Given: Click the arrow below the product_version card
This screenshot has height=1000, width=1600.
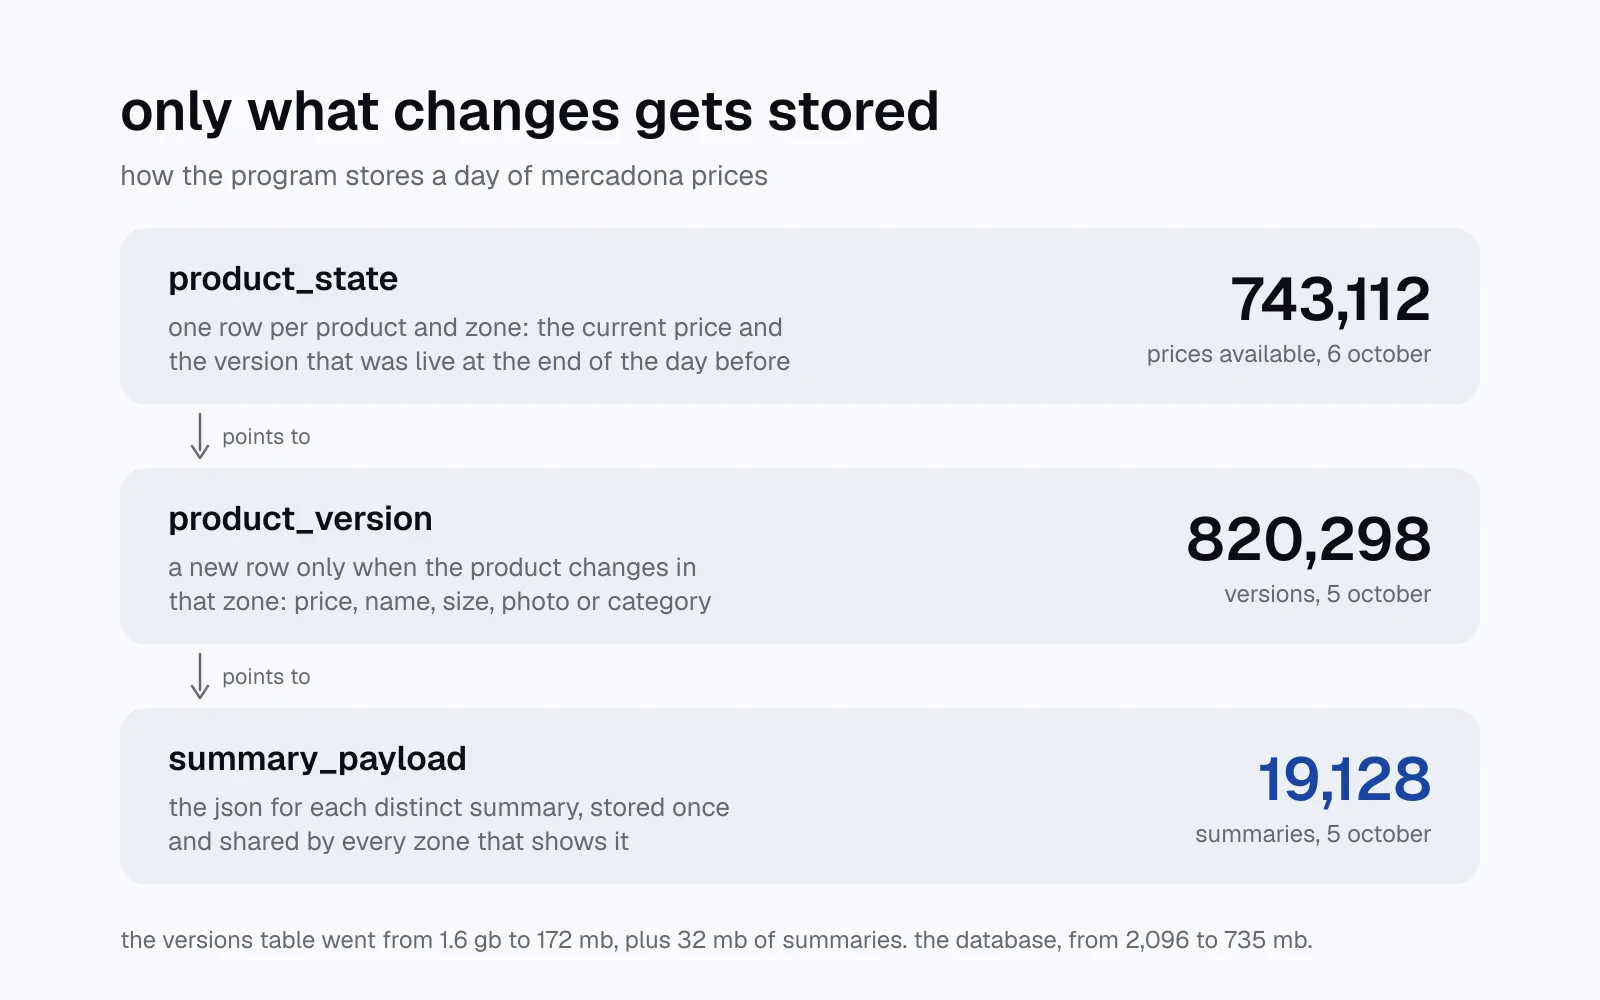Looking at the screenshot, I should (x=200, y=676).
